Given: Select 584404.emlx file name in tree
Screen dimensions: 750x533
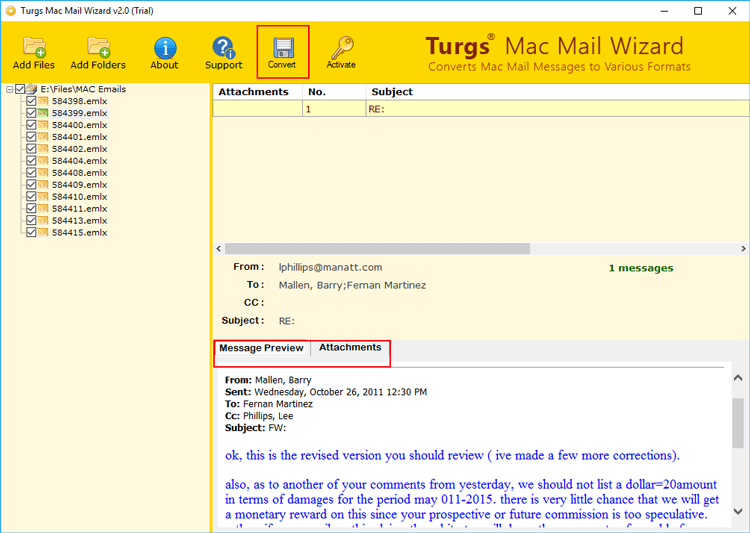Looking at the screenshot, I should click(x=79, y=161).
